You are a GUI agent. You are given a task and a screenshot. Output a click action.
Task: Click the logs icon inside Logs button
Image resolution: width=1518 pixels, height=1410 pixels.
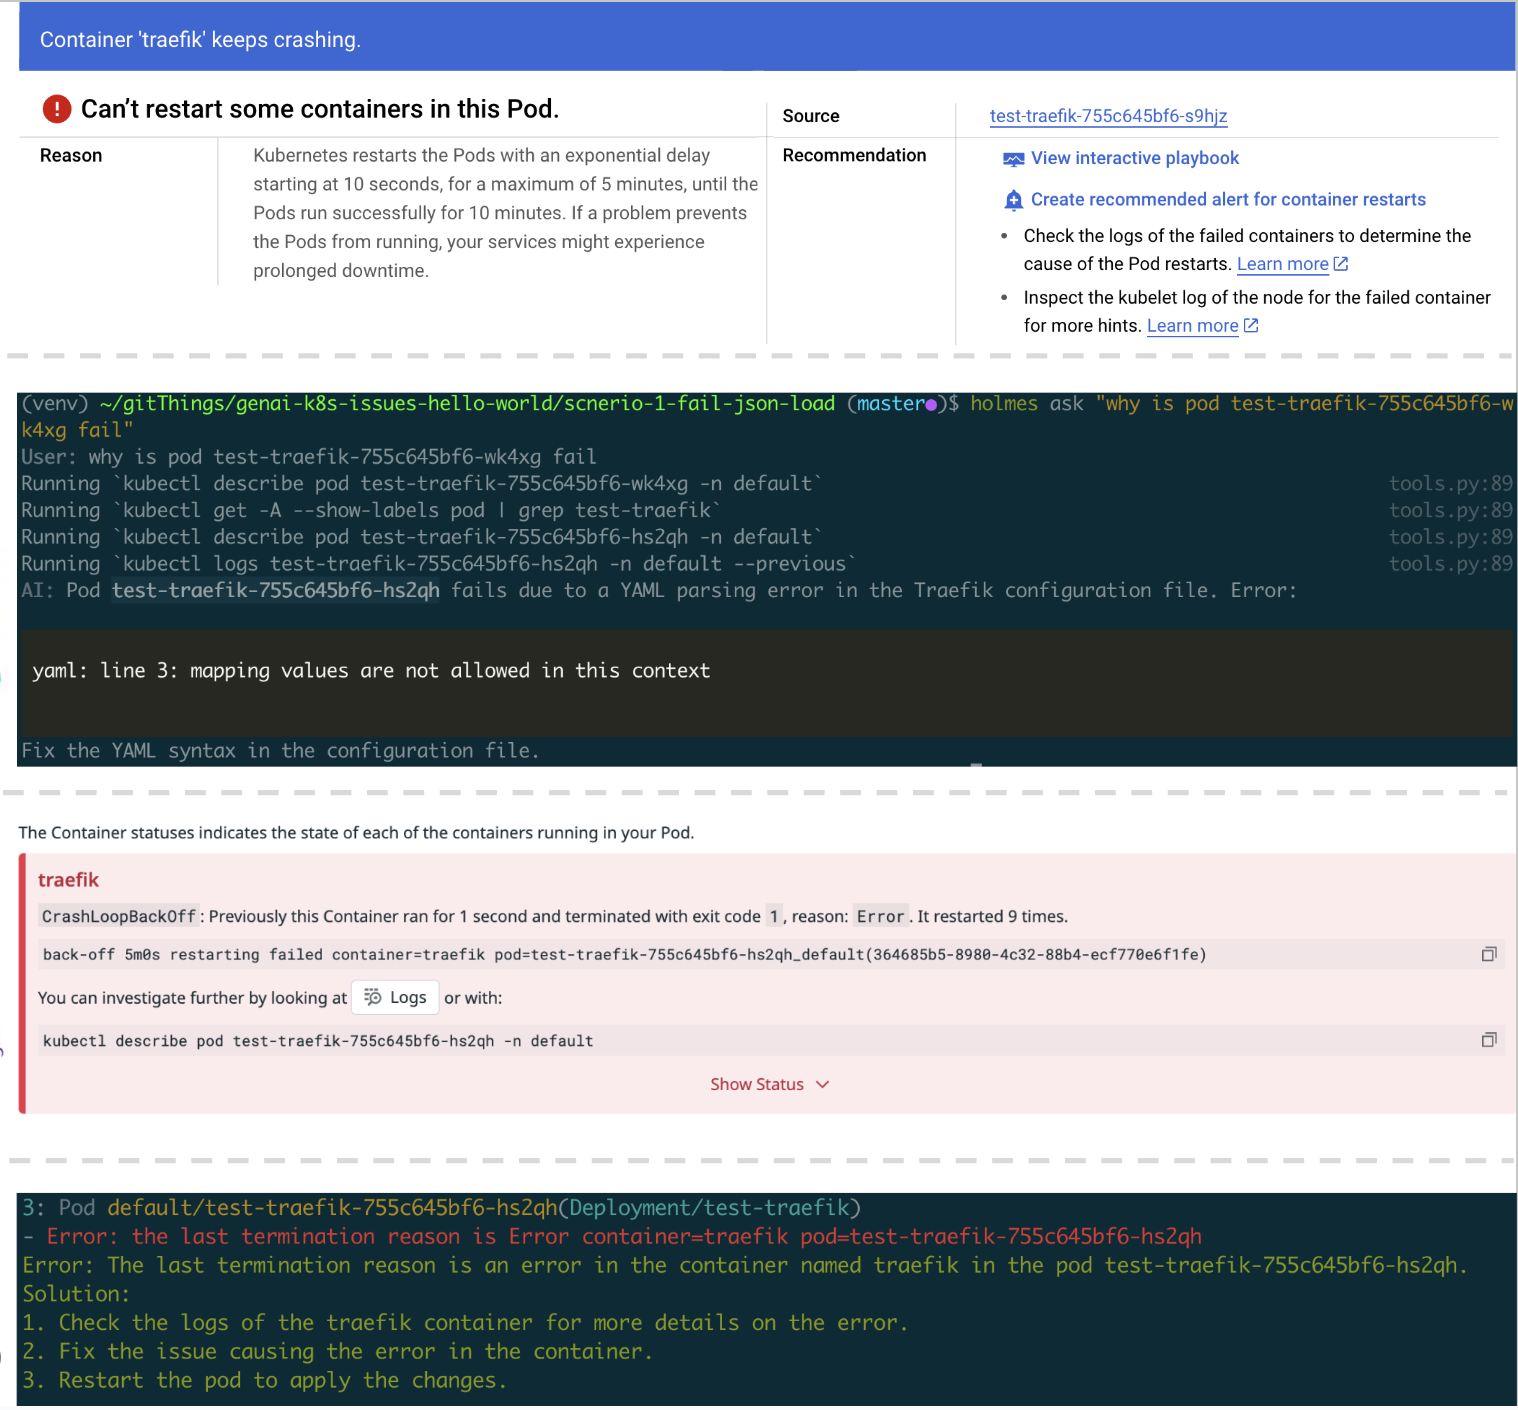(373, 997)
